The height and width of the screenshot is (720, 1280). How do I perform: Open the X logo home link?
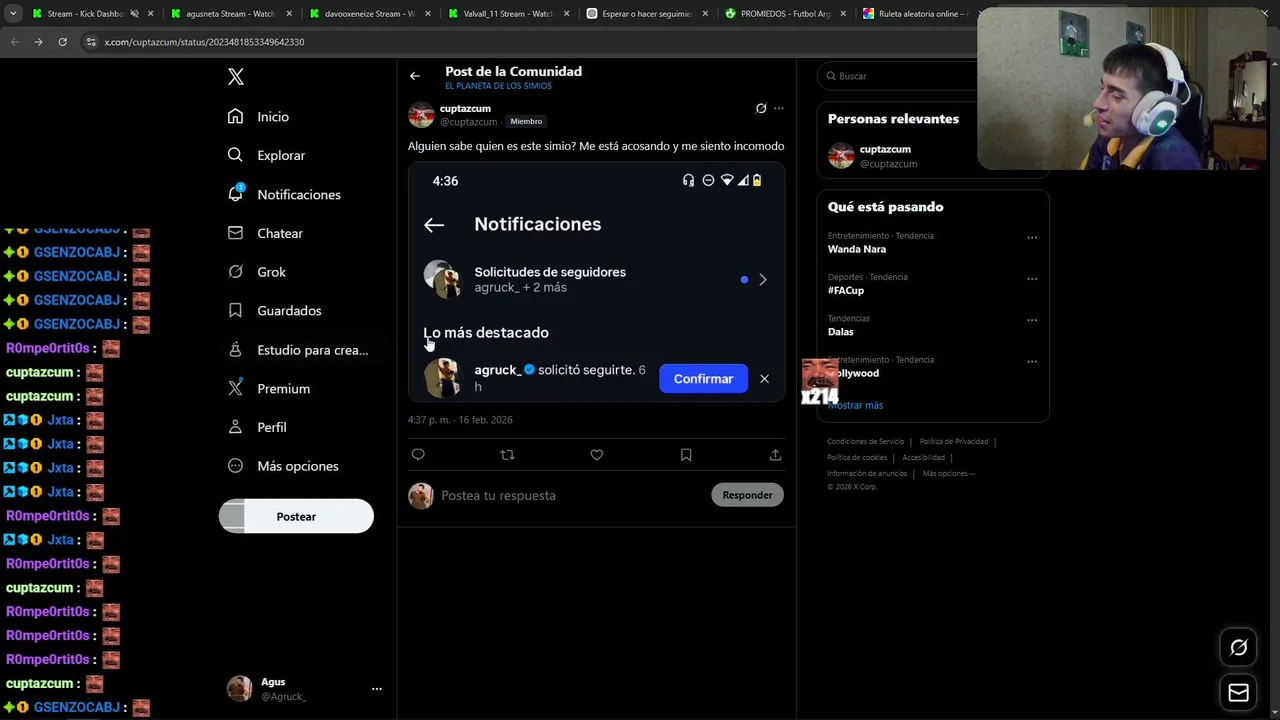[235, 77]
